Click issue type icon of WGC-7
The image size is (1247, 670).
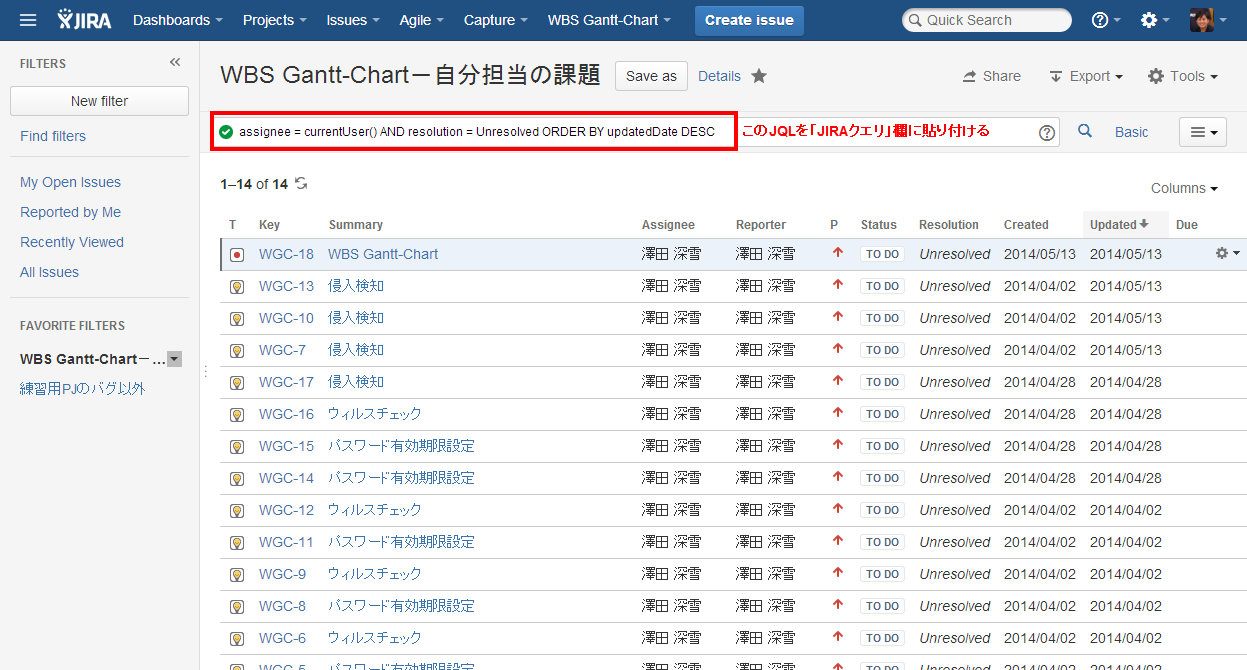pyautogui.click(x=237, y=351)
